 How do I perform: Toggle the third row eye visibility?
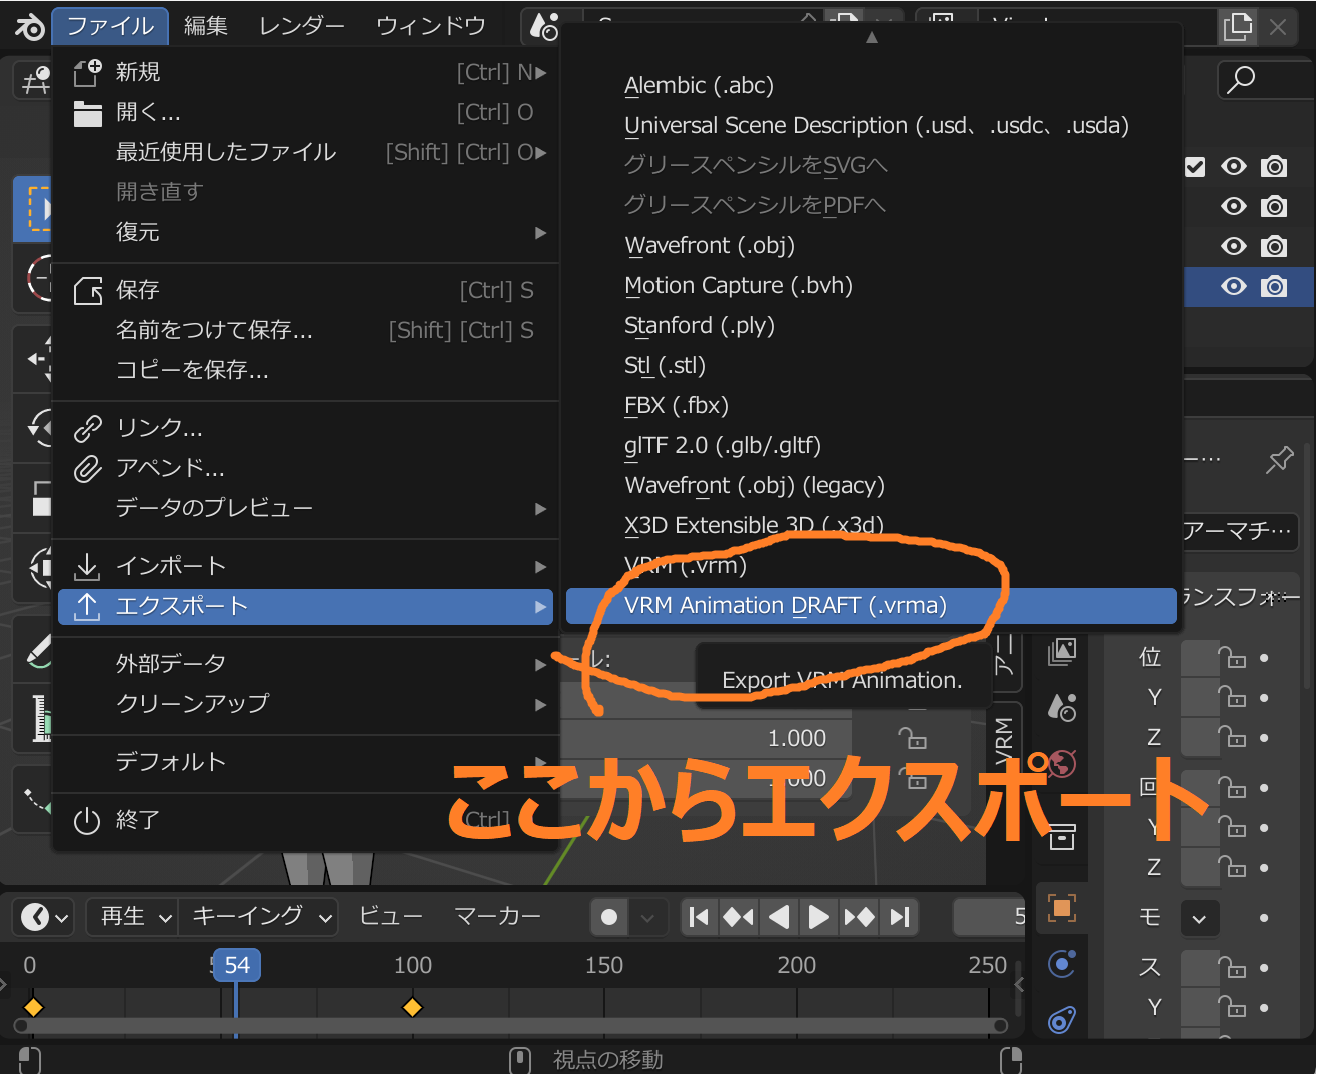click(1234, 247)
